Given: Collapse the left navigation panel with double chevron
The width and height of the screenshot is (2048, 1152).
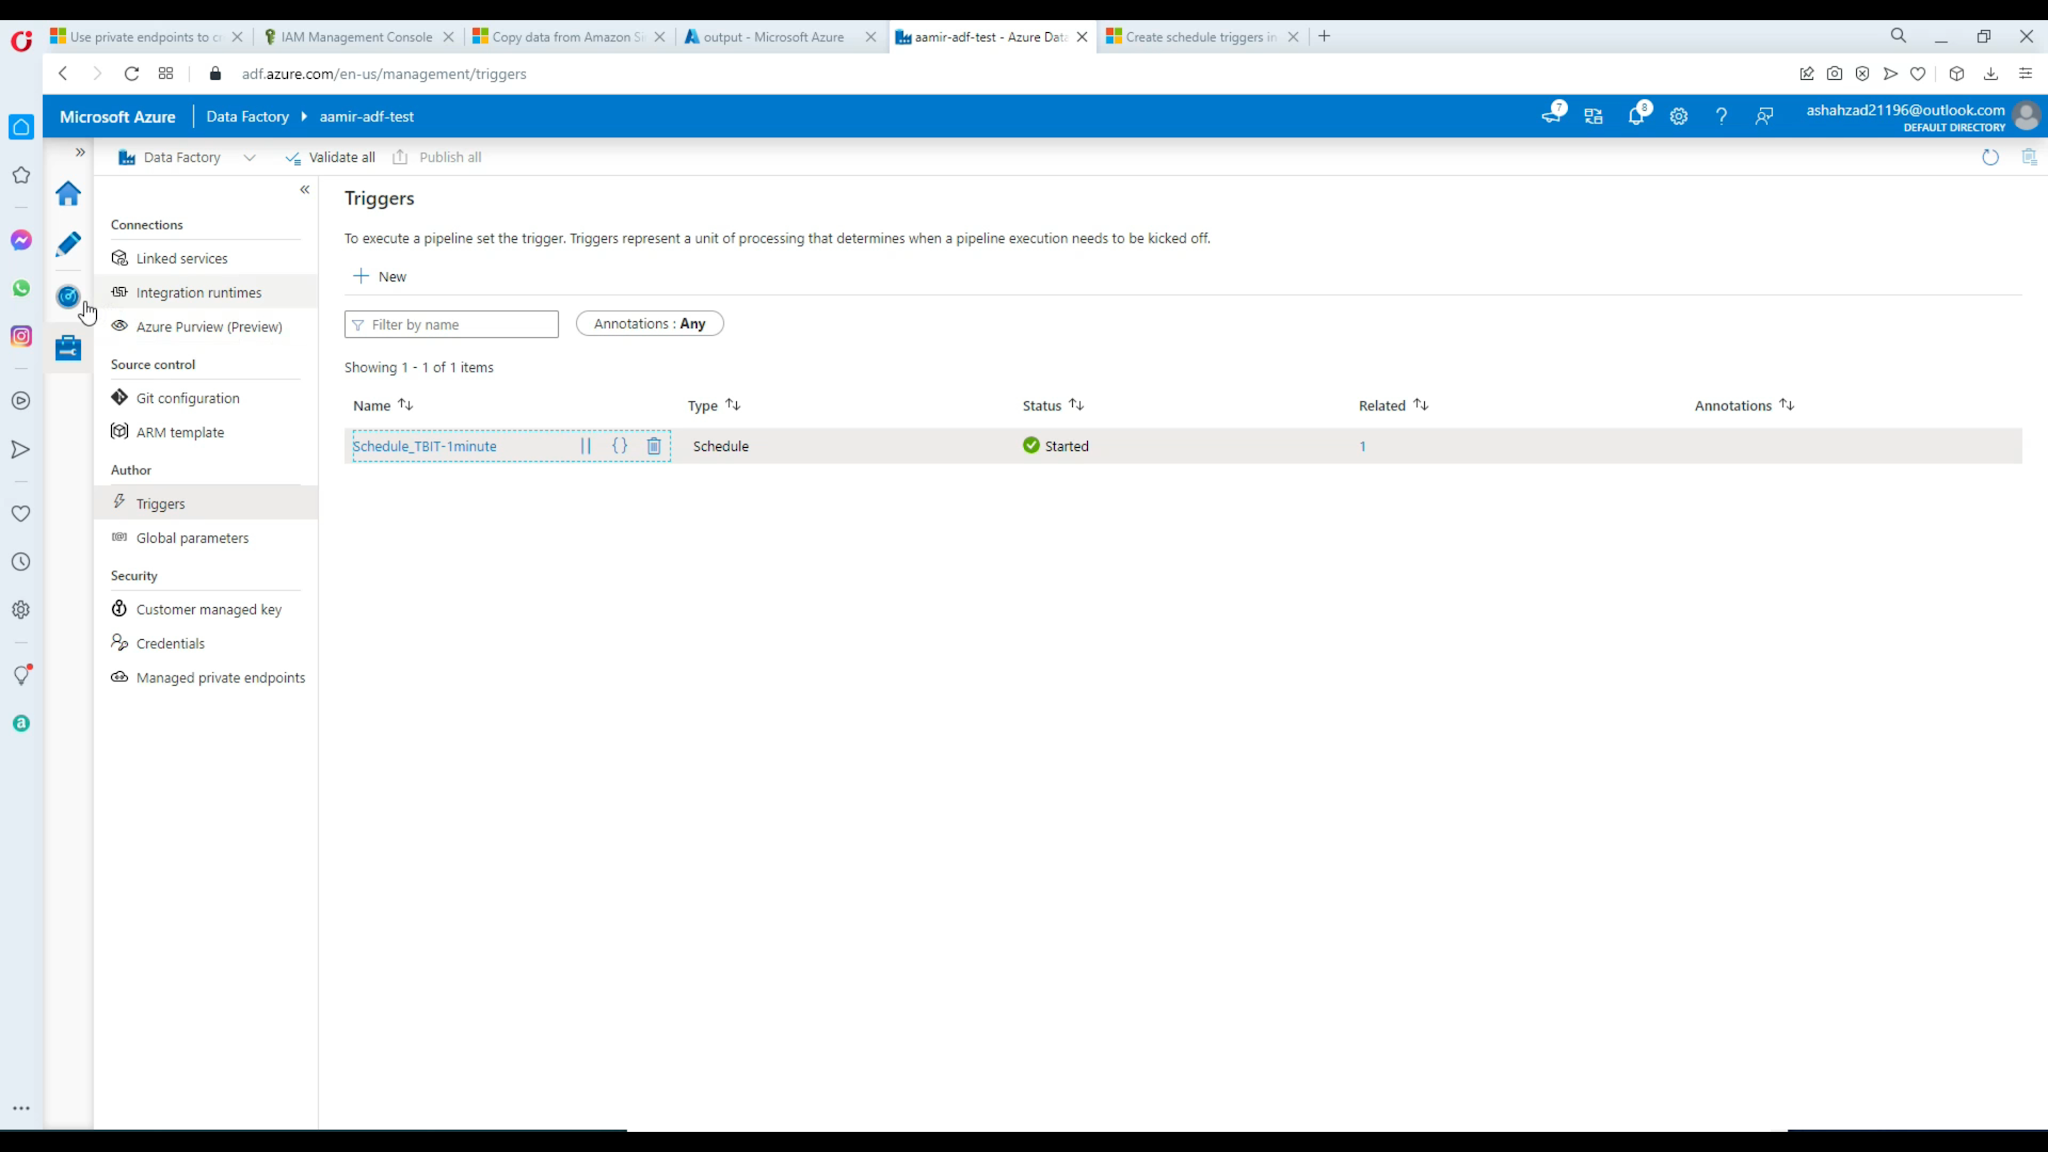Looking at the screenshot, I should (x=305, y=190).
